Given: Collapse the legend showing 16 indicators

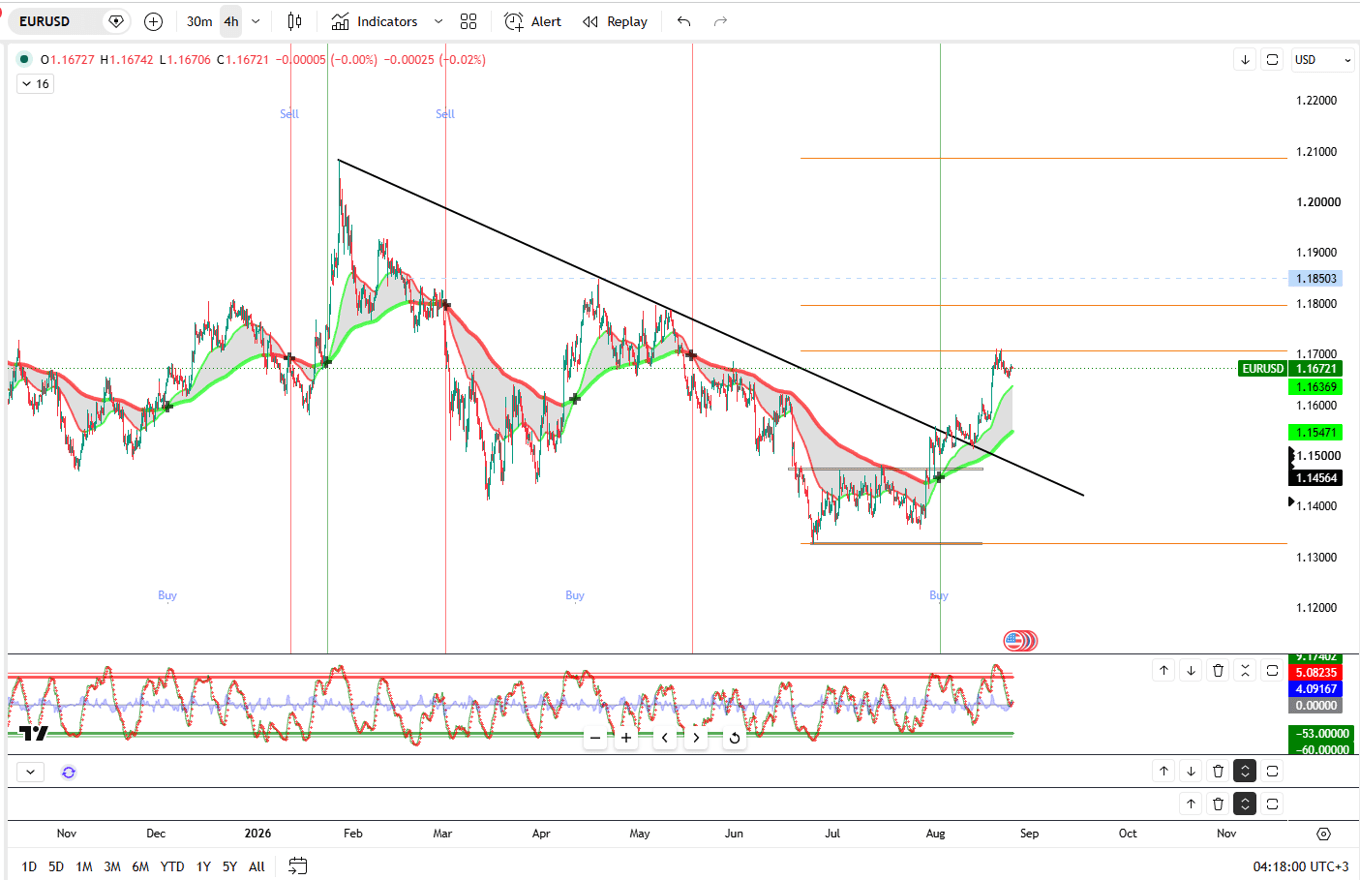Looking at the screenshot, I should (35, 84).
